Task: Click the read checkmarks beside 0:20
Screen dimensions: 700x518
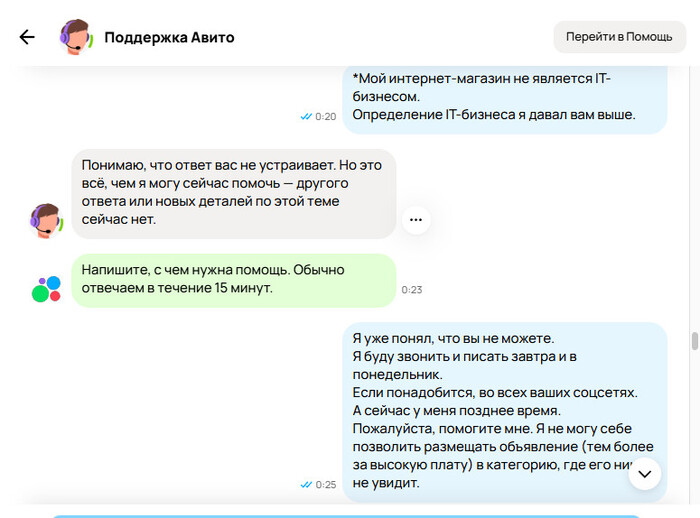Action: point(306,117)
